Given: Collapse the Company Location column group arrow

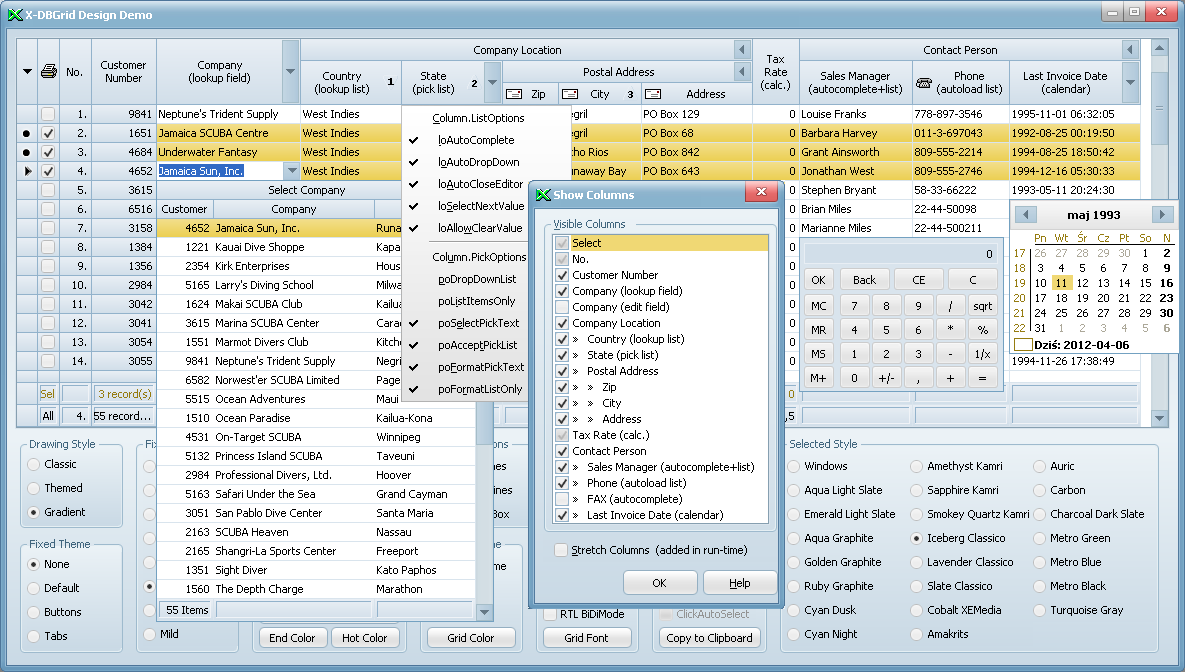Looking at the screenshot, I should (x=741, y=50).
